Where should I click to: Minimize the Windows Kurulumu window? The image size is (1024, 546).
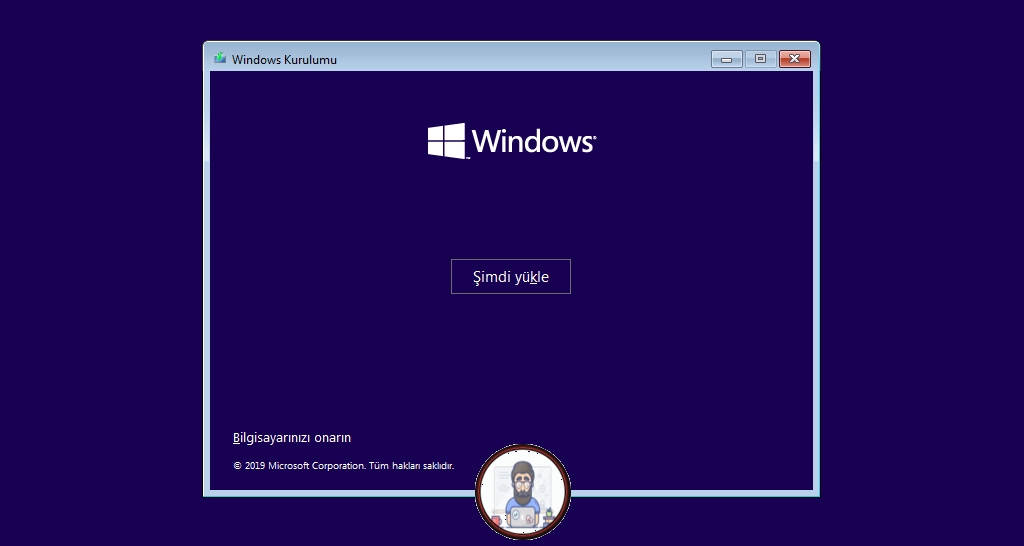(727, 59)
